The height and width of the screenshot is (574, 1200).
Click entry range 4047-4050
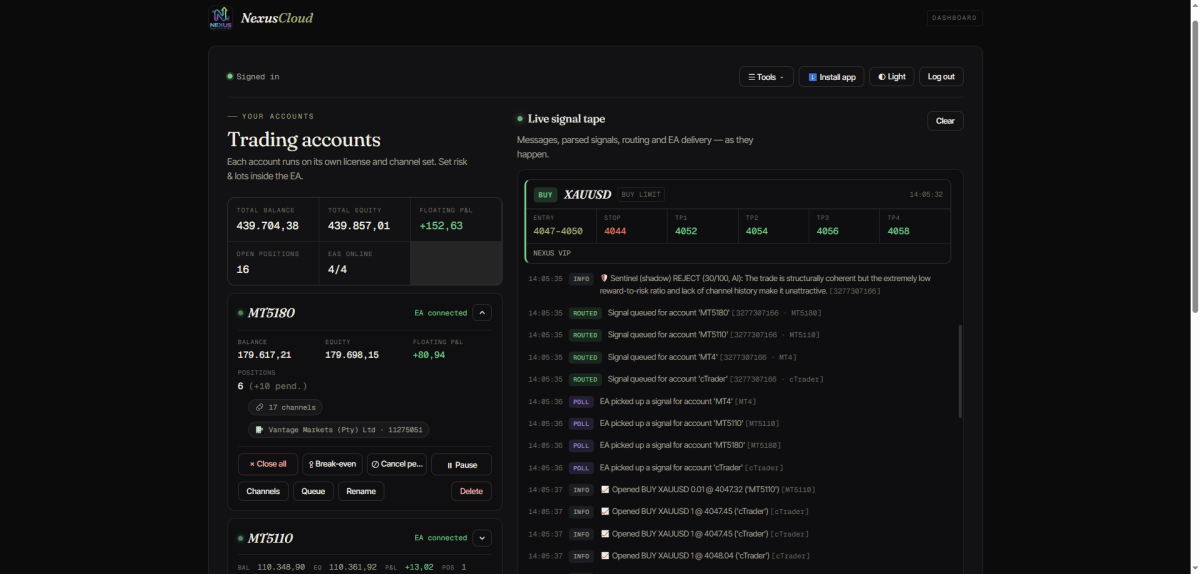[558, 231]
